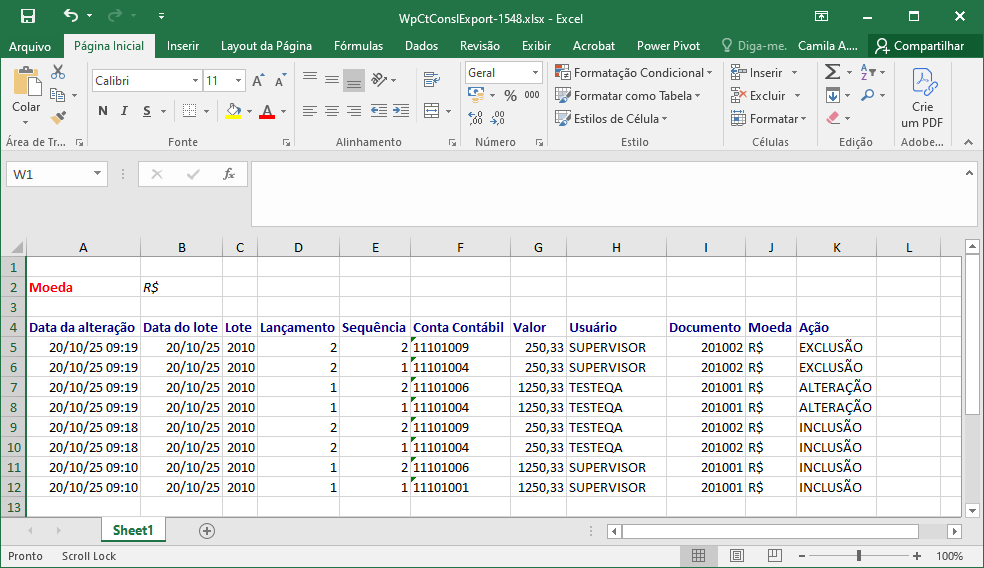Toggle bold formatting (N)
This screenshot has height=568, width=984.
pos(103,111)
